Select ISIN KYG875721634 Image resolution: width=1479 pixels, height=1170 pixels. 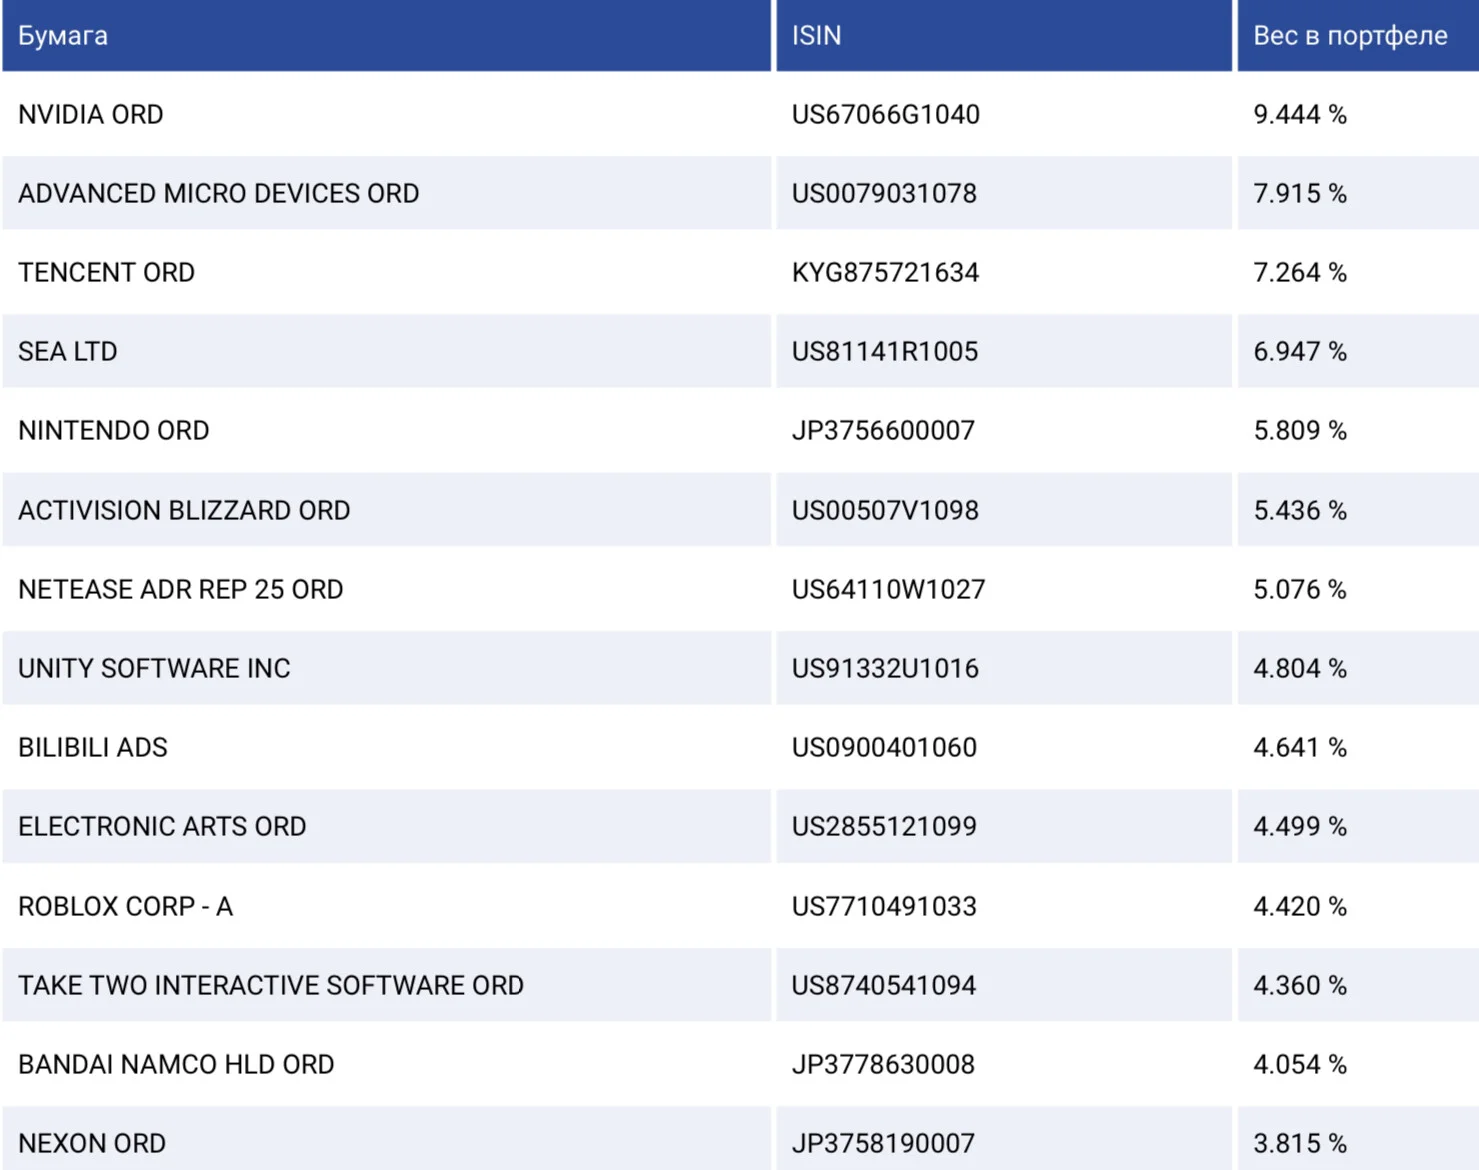885,273
